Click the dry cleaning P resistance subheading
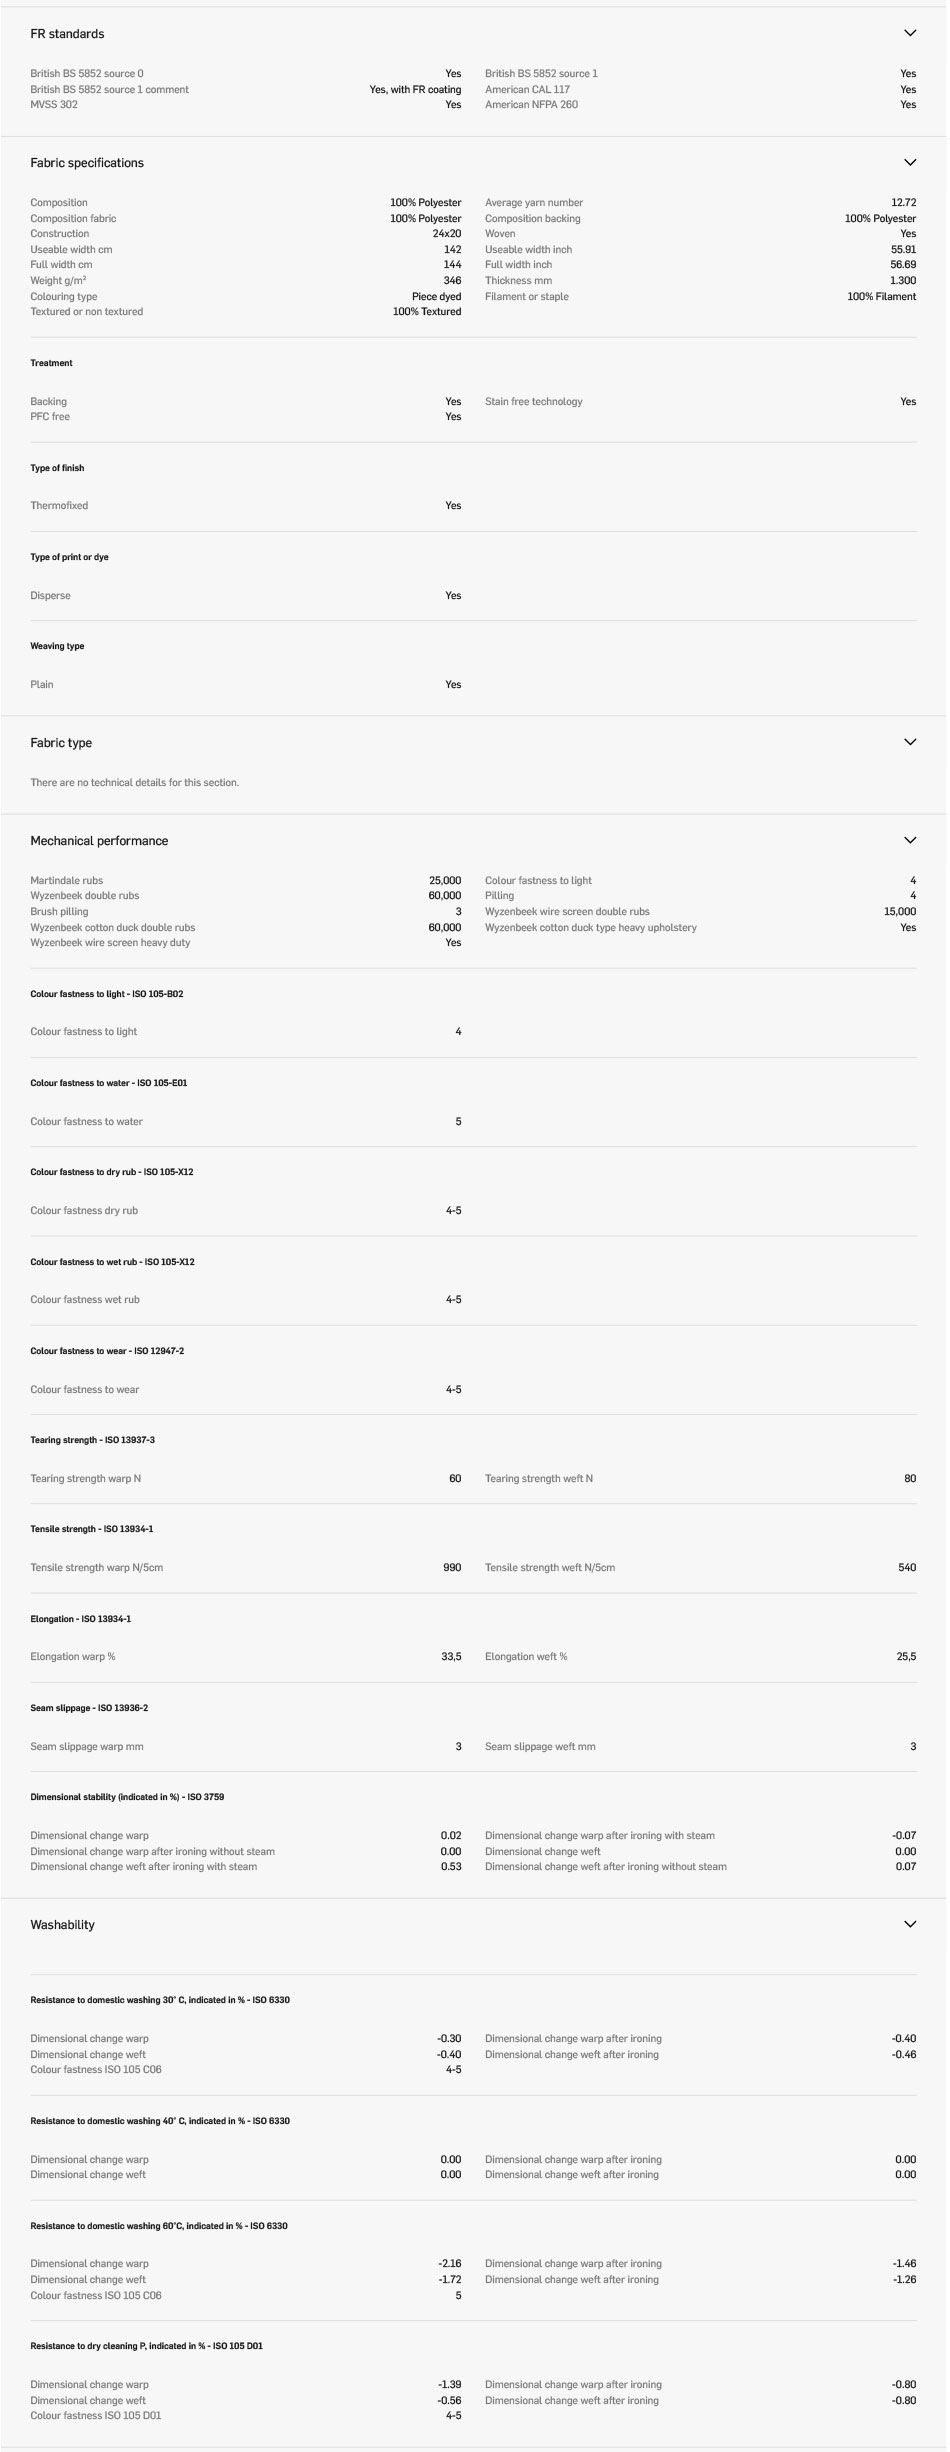This screenshot has height=2452, width=950. click(146, 2346)
